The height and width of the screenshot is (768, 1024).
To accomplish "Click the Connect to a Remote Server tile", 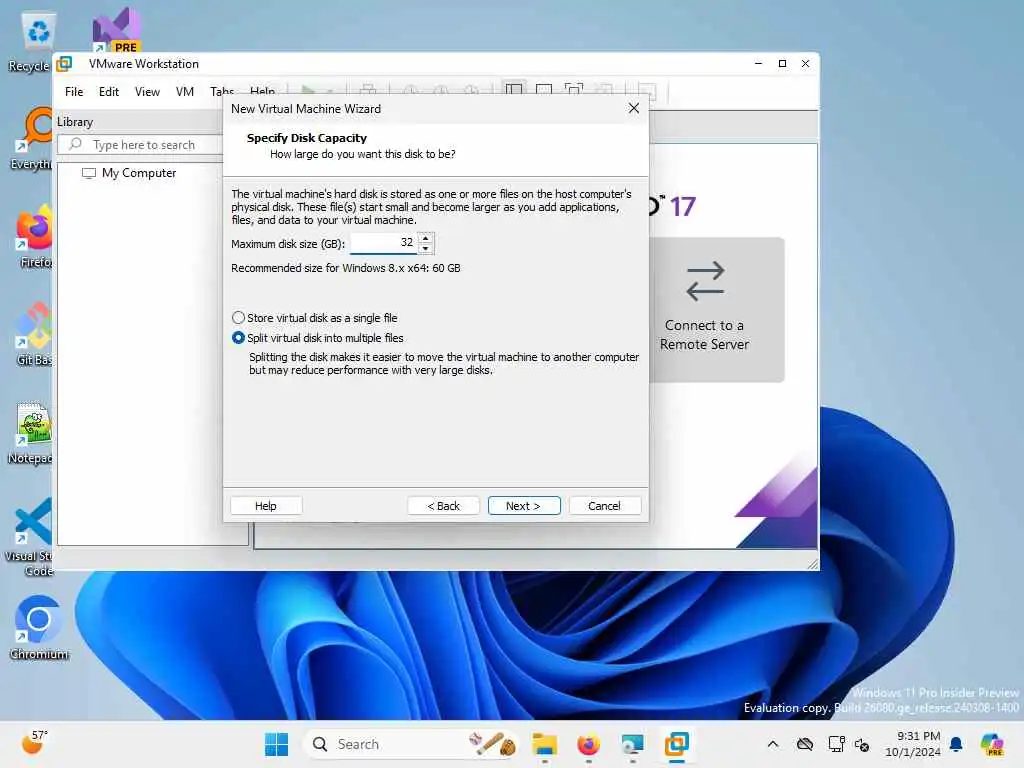I will click(x=716, y=310).
